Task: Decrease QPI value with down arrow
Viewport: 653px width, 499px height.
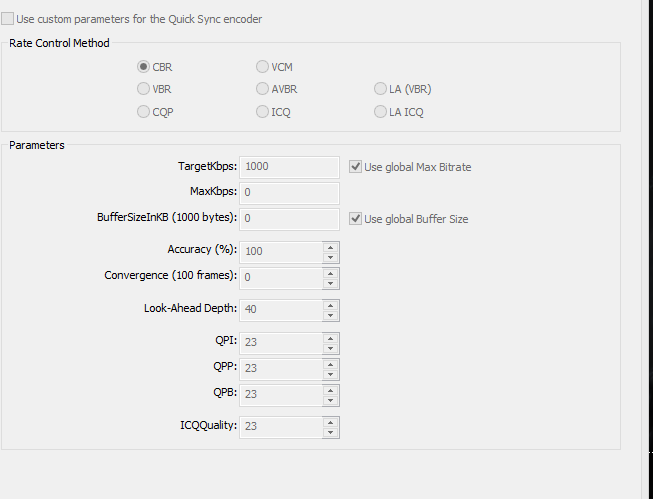Action: click(330, 349)
